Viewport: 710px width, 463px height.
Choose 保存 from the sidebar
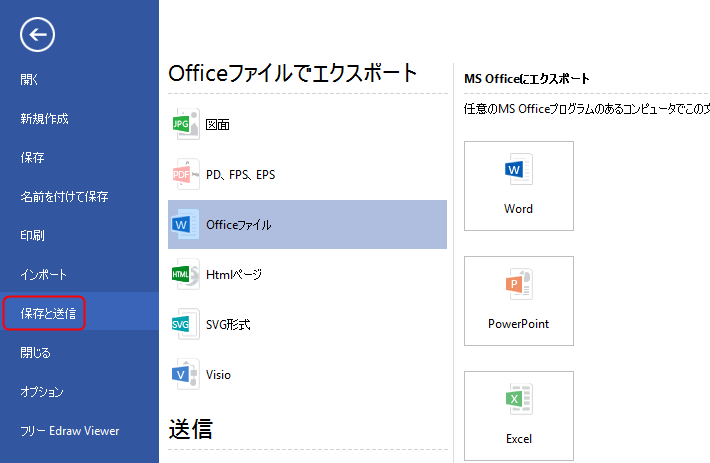point(32,158)
